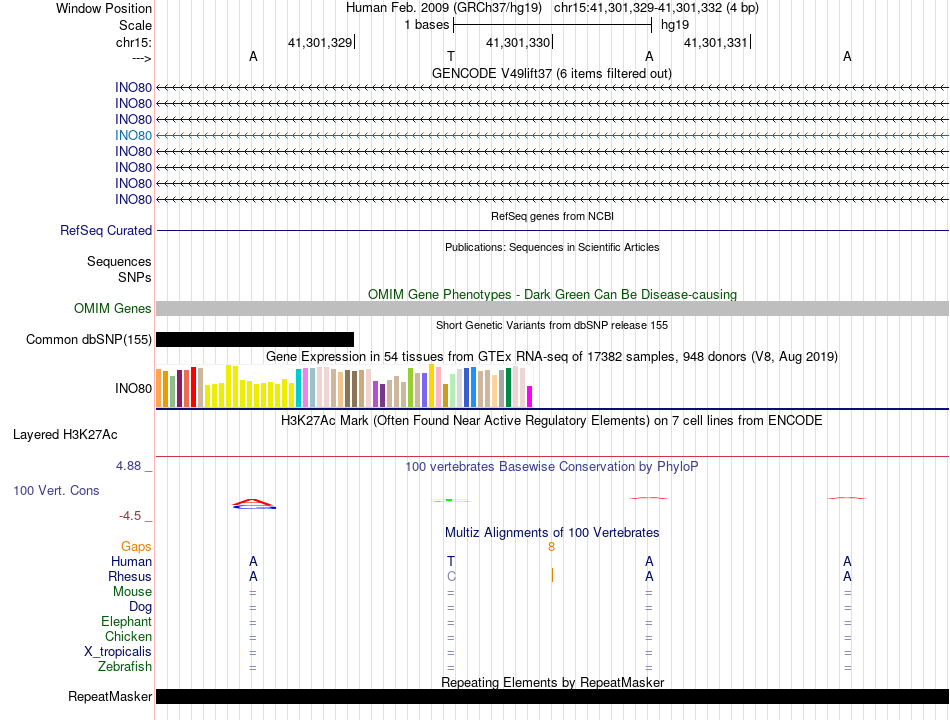
Task: Click the orange gap count 8
Action: tap(551, 547)
